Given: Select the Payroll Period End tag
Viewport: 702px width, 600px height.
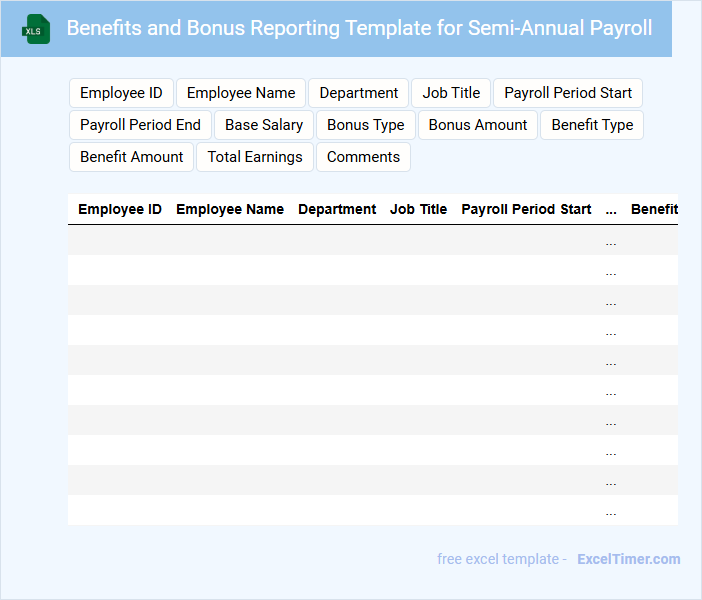Looking at the screenshot, I should [x=140, y=125].
